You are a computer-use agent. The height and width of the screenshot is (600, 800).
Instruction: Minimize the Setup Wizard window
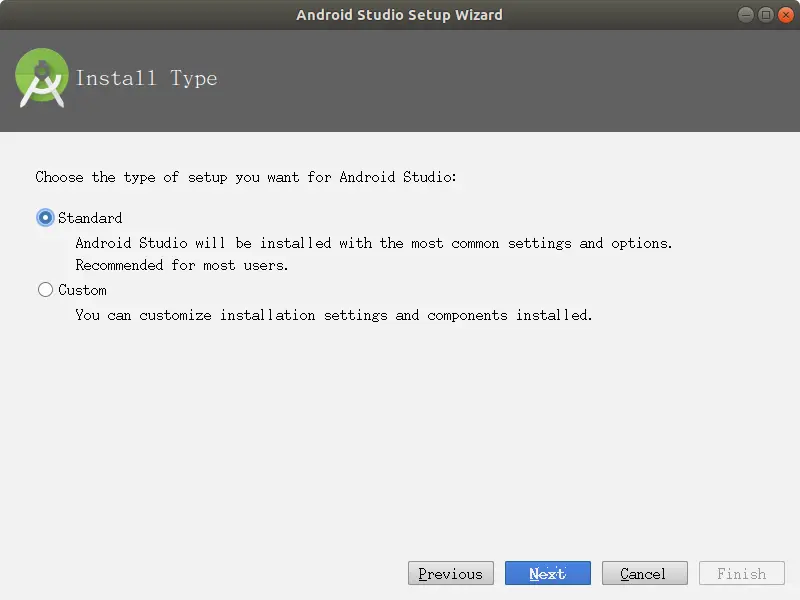coord(745,15)
